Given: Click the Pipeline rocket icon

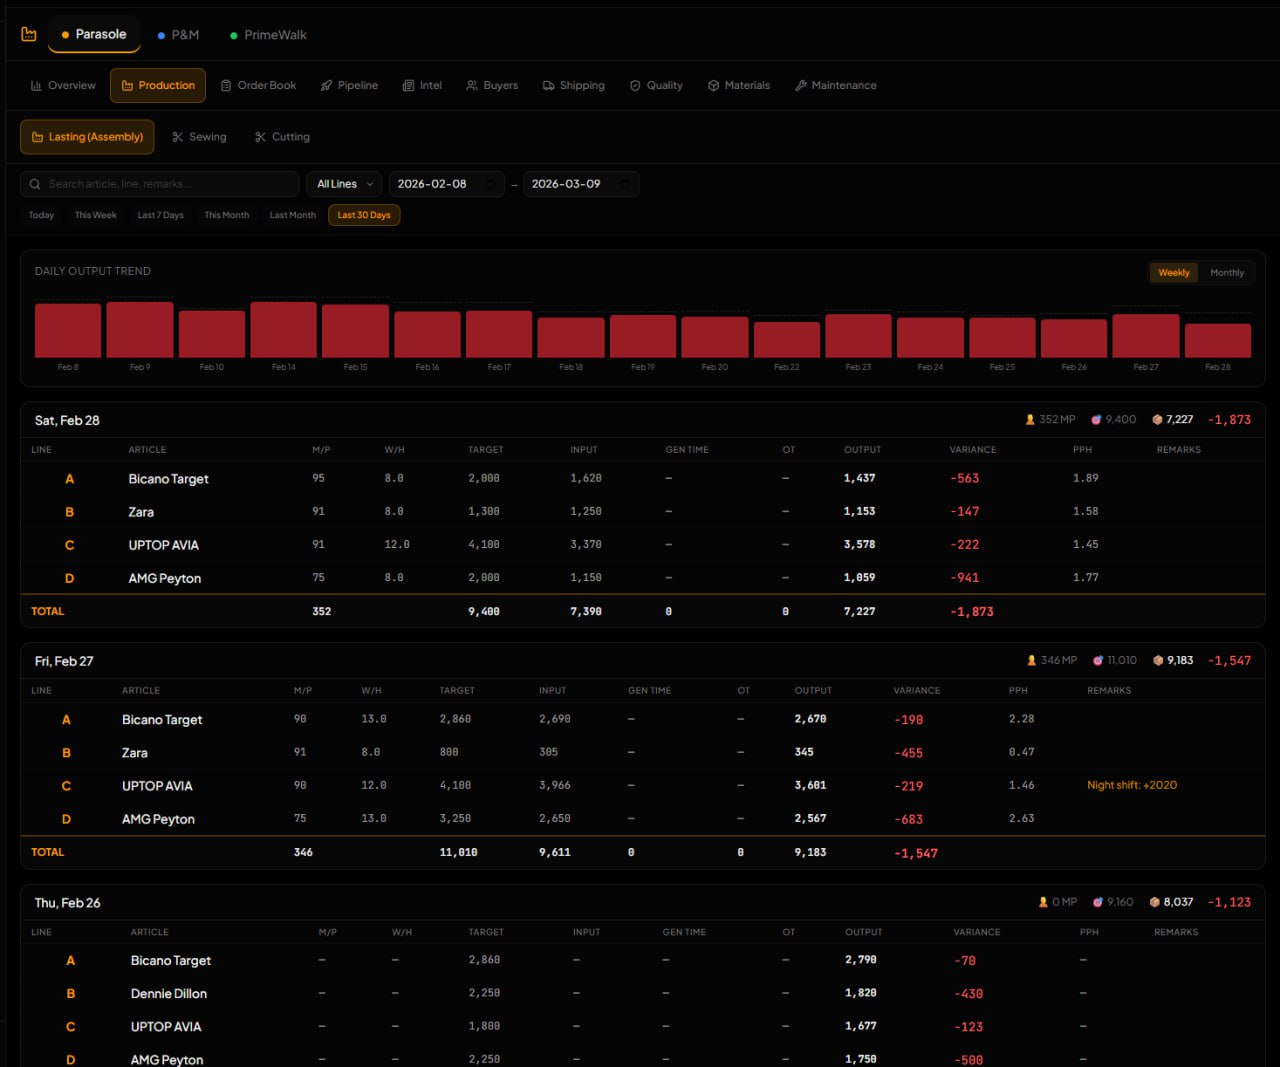Looking at the screenshot, I should pos(325,85).
